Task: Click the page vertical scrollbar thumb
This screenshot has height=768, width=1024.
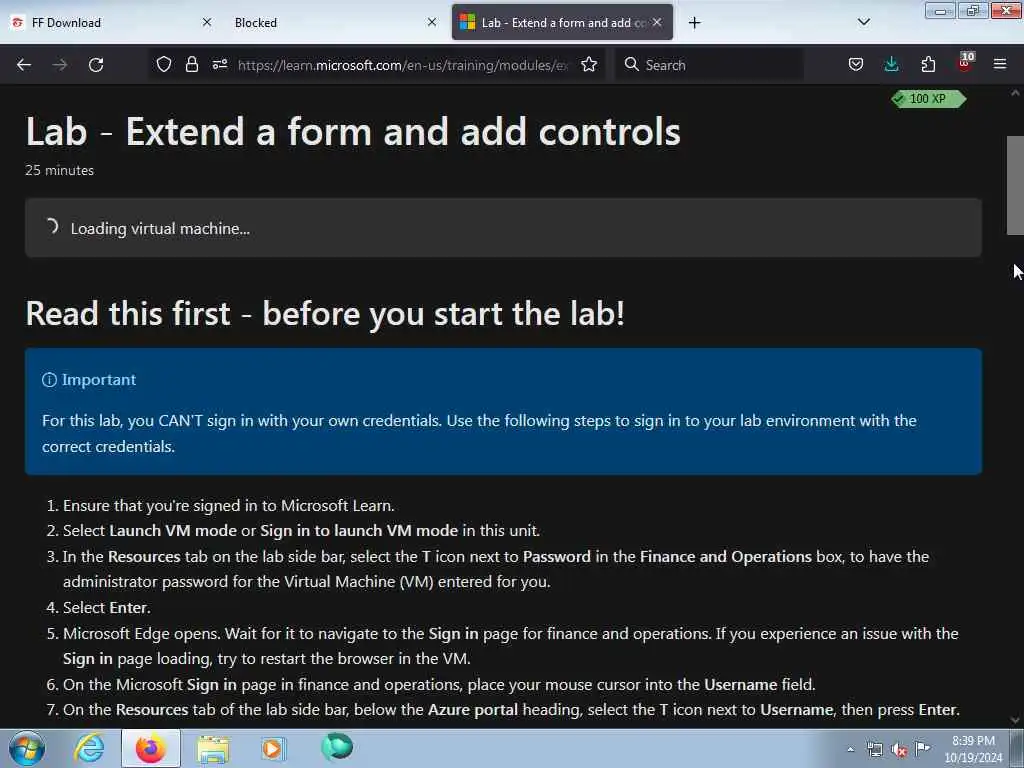Action: (x=1015, y=185)
